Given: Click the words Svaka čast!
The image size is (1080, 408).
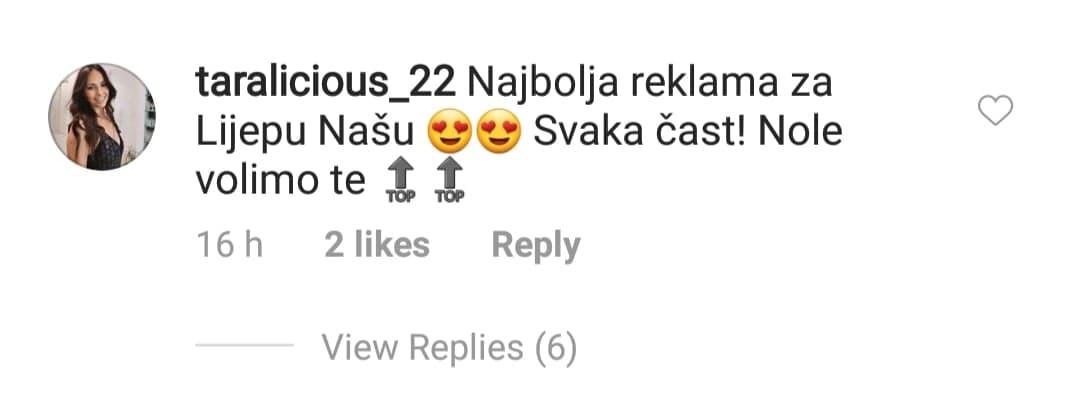Looking at the screenshot, I should (638, 132).
